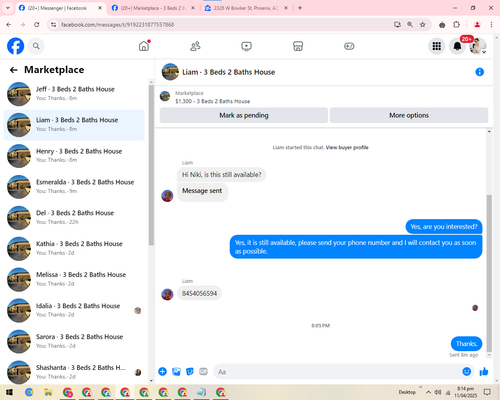Open the emoji picker in message box
The height and width of the screenshot is (400, 500).
pos(467,371)
